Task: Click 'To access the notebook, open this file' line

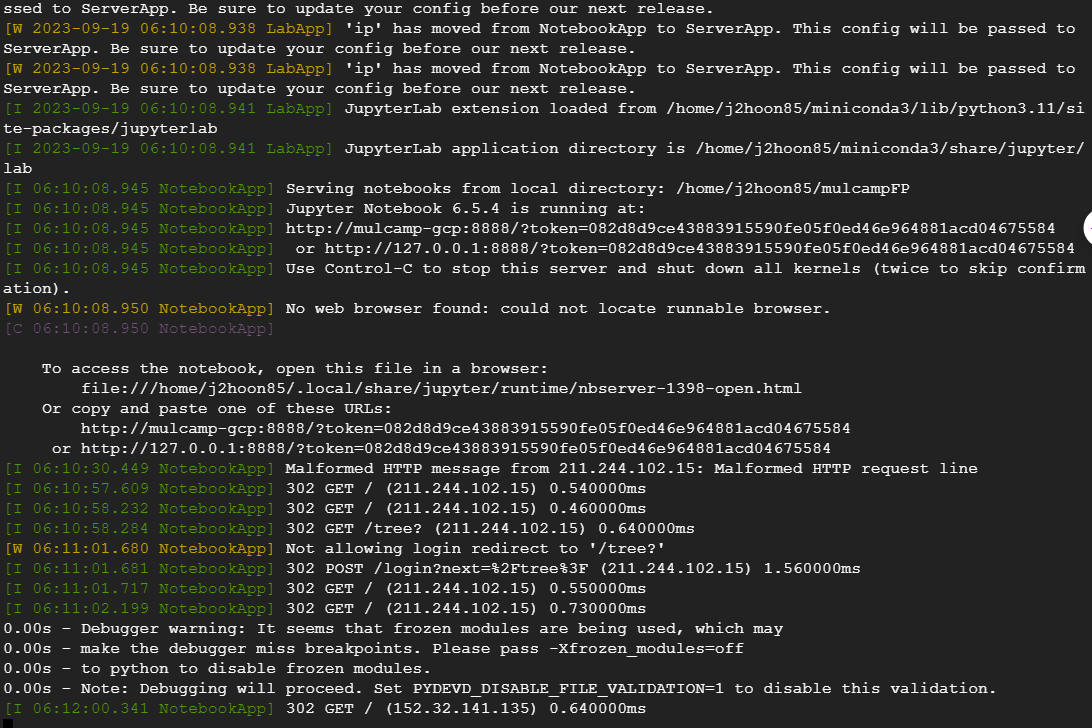Action: [x=295, y=369]
